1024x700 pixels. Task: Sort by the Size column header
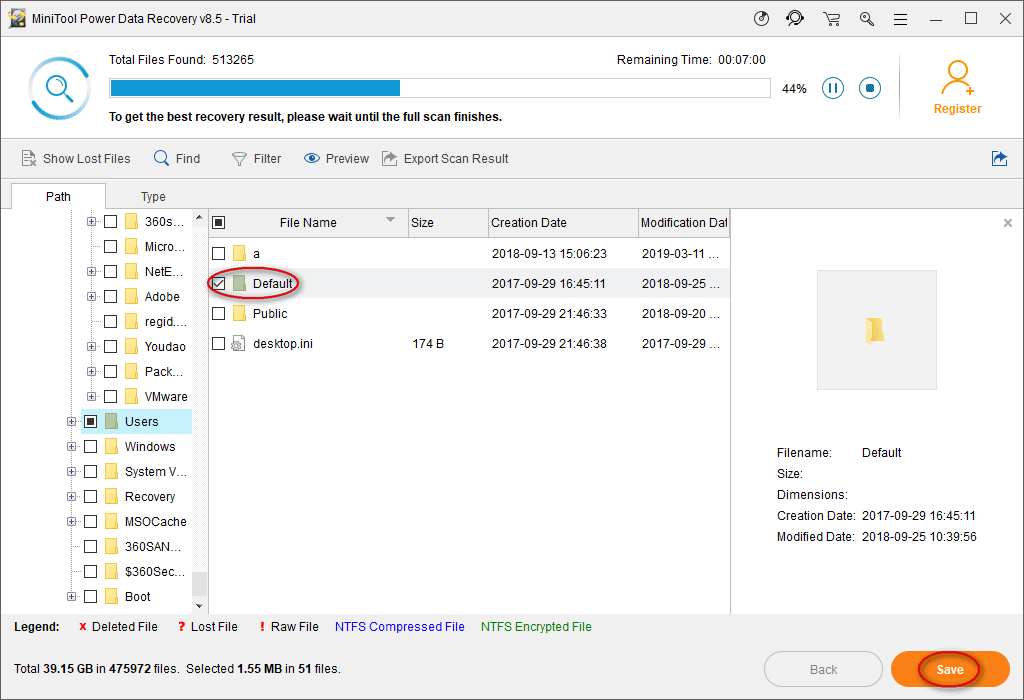(x=448, y=223)
